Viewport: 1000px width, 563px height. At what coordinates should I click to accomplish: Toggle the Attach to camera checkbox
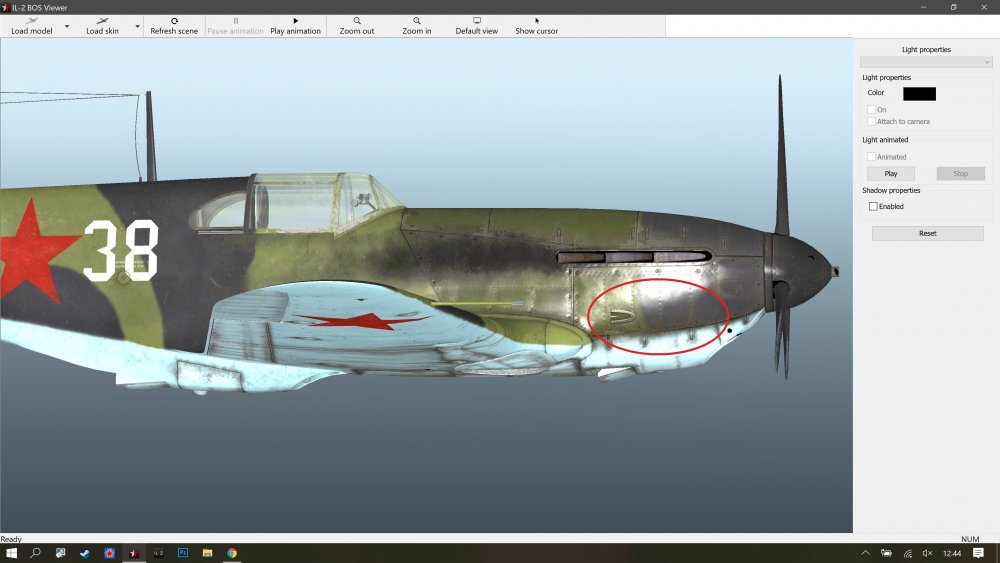[x=872, y=121]
